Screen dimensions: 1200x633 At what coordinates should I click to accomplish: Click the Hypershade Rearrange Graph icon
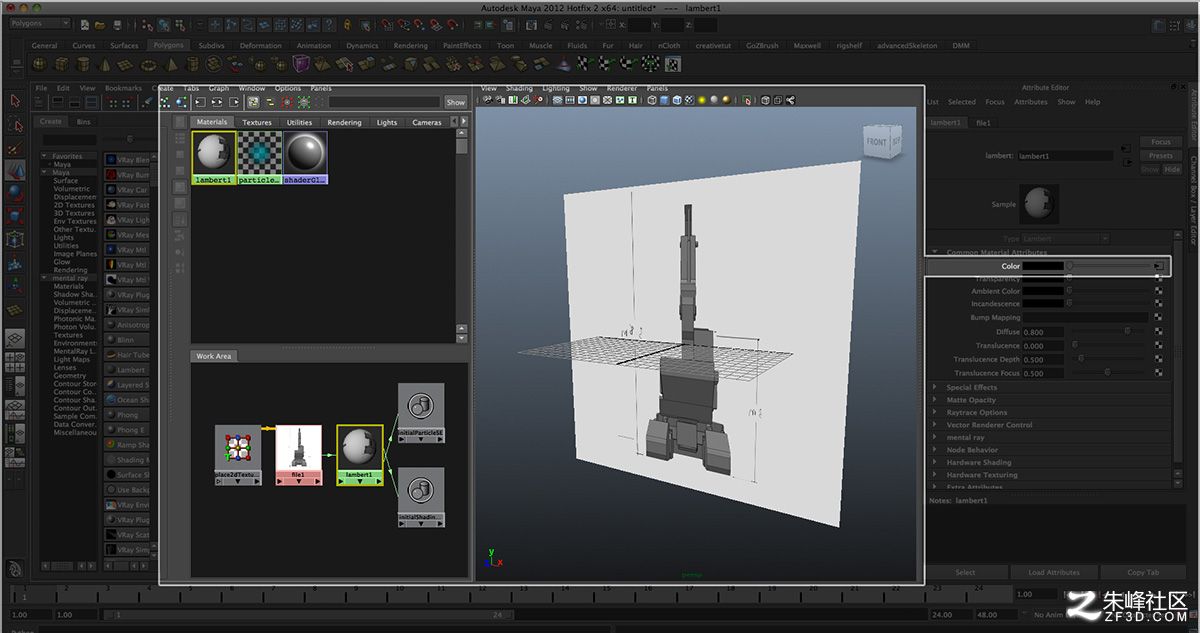pos(164,101)
